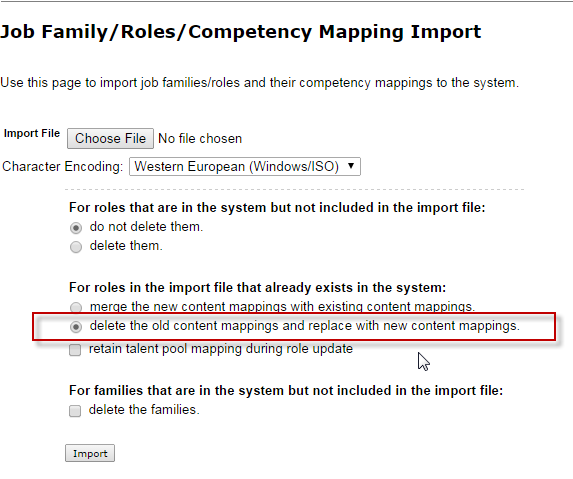The width and height of the screenshot is (573, 479).
Task: Click 'delete the old content mappings' label
Action: [x=304, y=326]
